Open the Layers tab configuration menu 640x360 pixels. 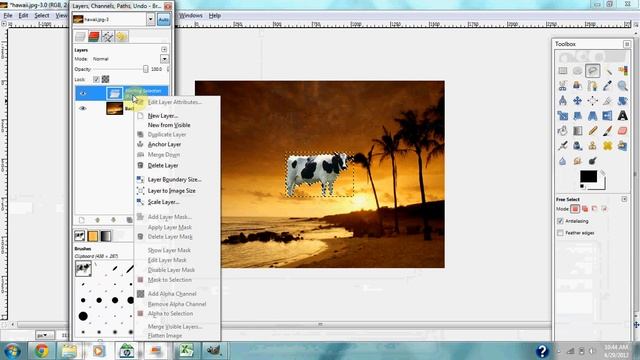[164, 50]
